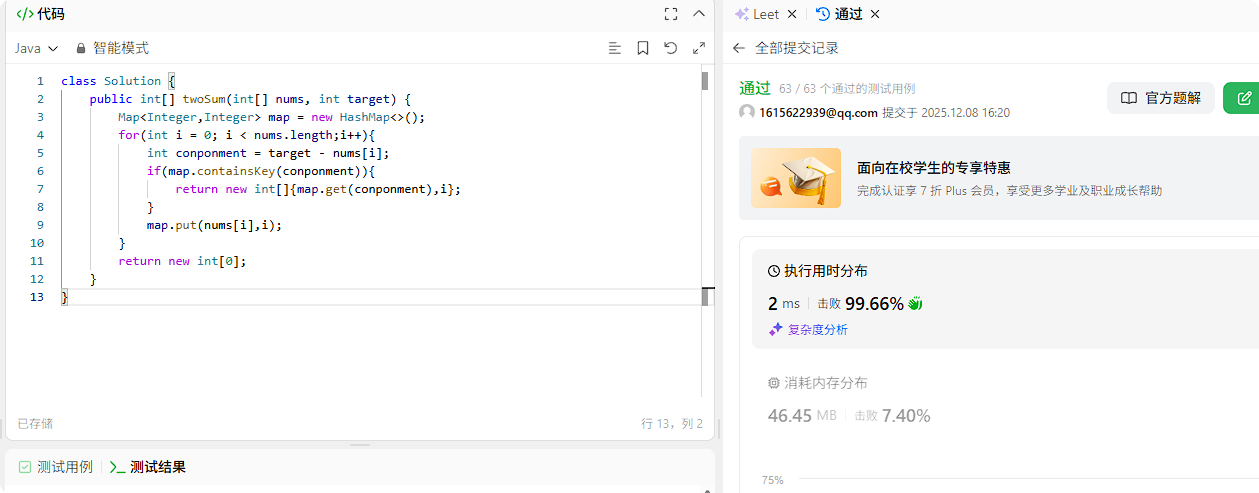Viewport: 1259px width, 493px height.
Task: Click the 通过 accepted status text
Action: (755, 88)
